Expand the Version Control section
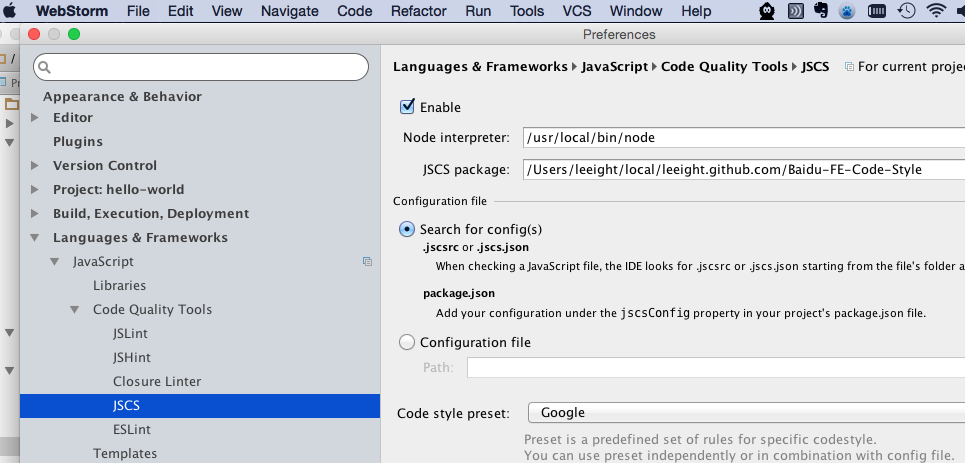 pyautogui.click(x=35, y=166)
